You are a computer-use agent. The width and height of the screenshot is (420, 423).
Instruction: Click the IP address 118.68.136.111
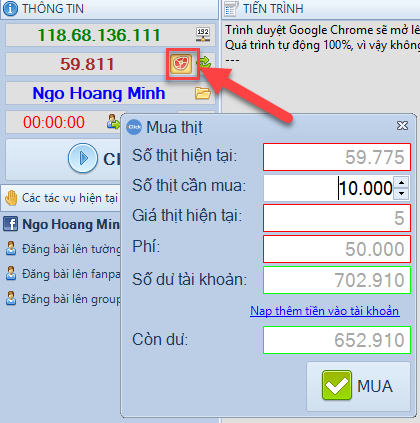[x=99, y=35]
